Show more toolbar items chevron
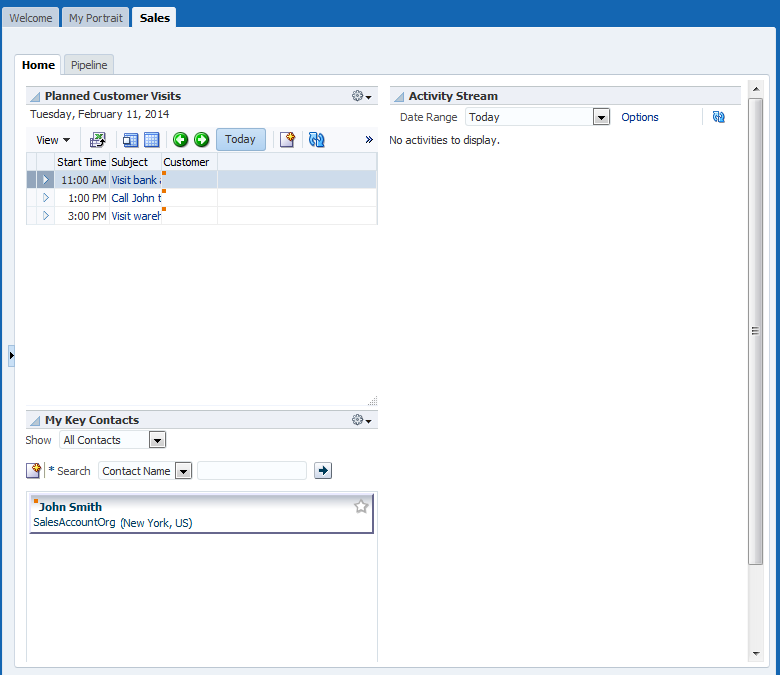Screen dimensions: 780x675 point(369,140)
